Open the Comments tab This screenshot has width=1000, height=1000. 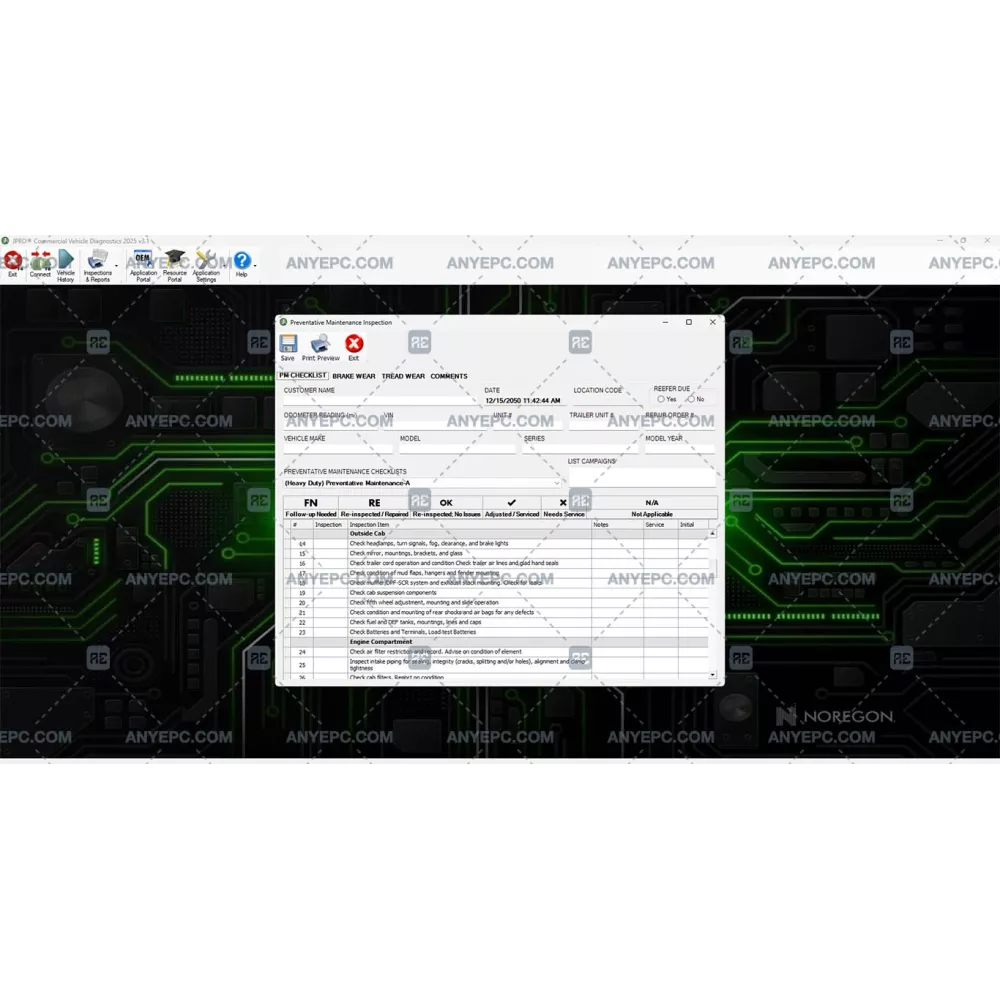tap(449, 376)
